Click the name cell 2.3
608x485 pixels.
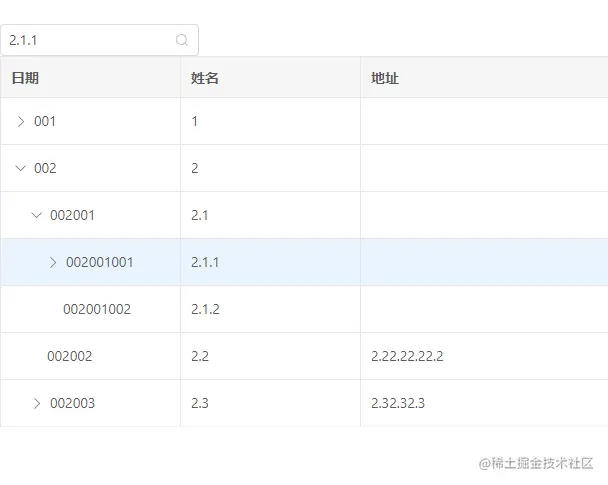point(270,403)
